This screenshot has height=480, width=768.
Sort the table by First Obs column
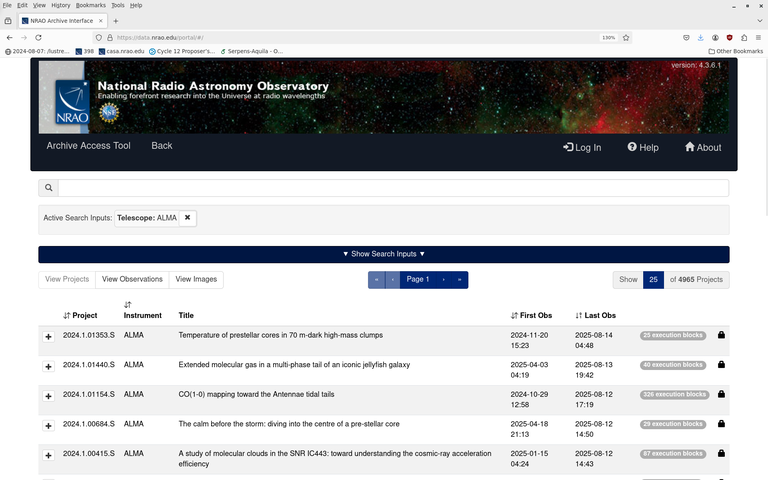coord(531,315)
